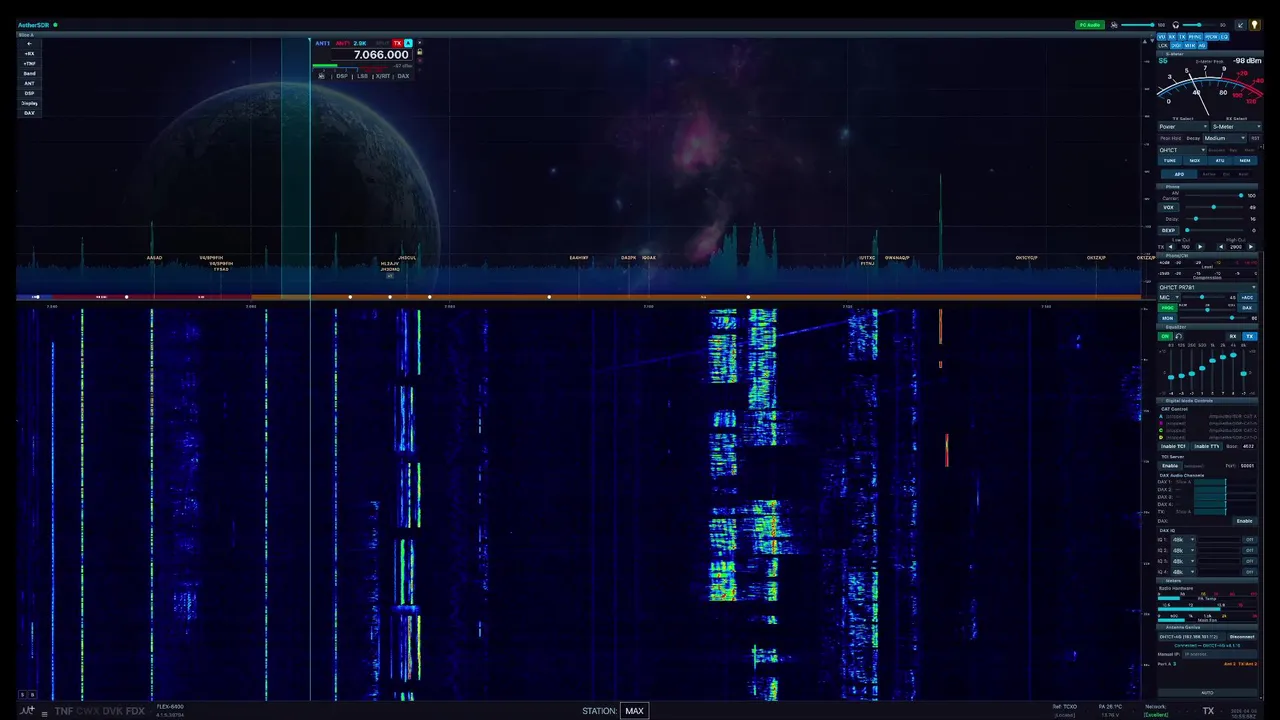The image size is (1280, 720).
Task: Click the back arrow in slice menu
Action: click(29, 43)
